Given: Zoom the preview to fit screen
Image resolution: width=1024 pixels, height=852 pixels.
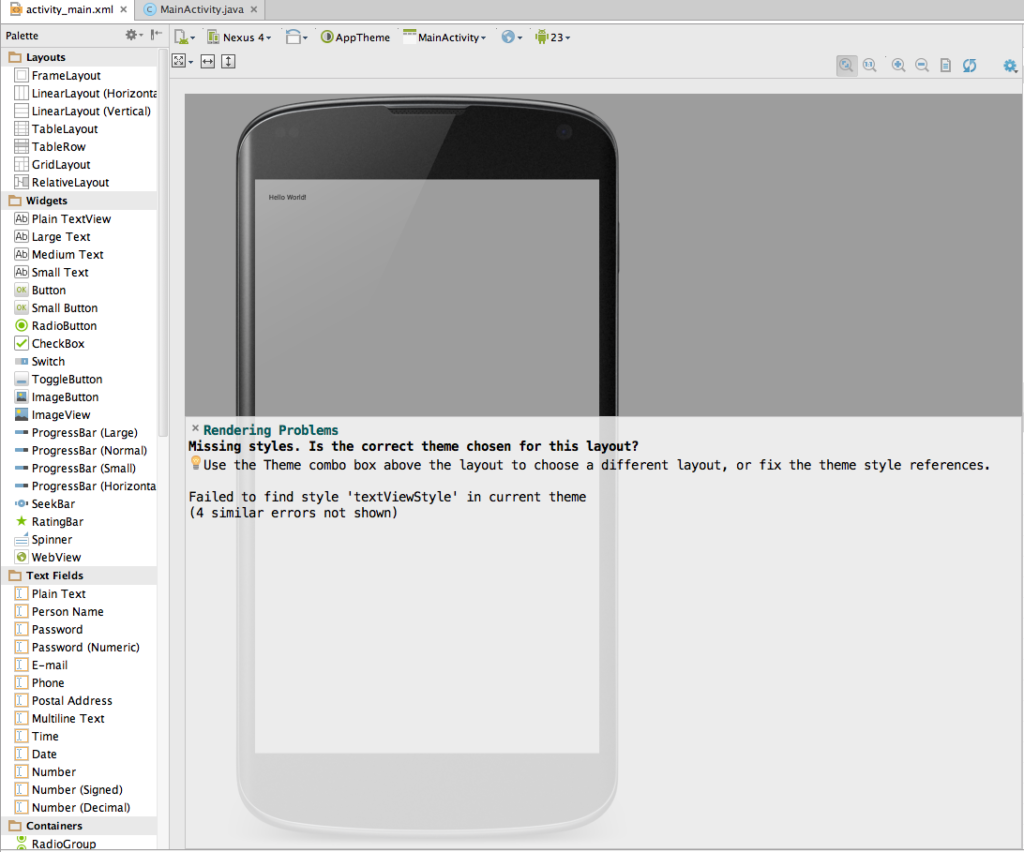Looking at the screenshot, I should (x=846, y=65).
